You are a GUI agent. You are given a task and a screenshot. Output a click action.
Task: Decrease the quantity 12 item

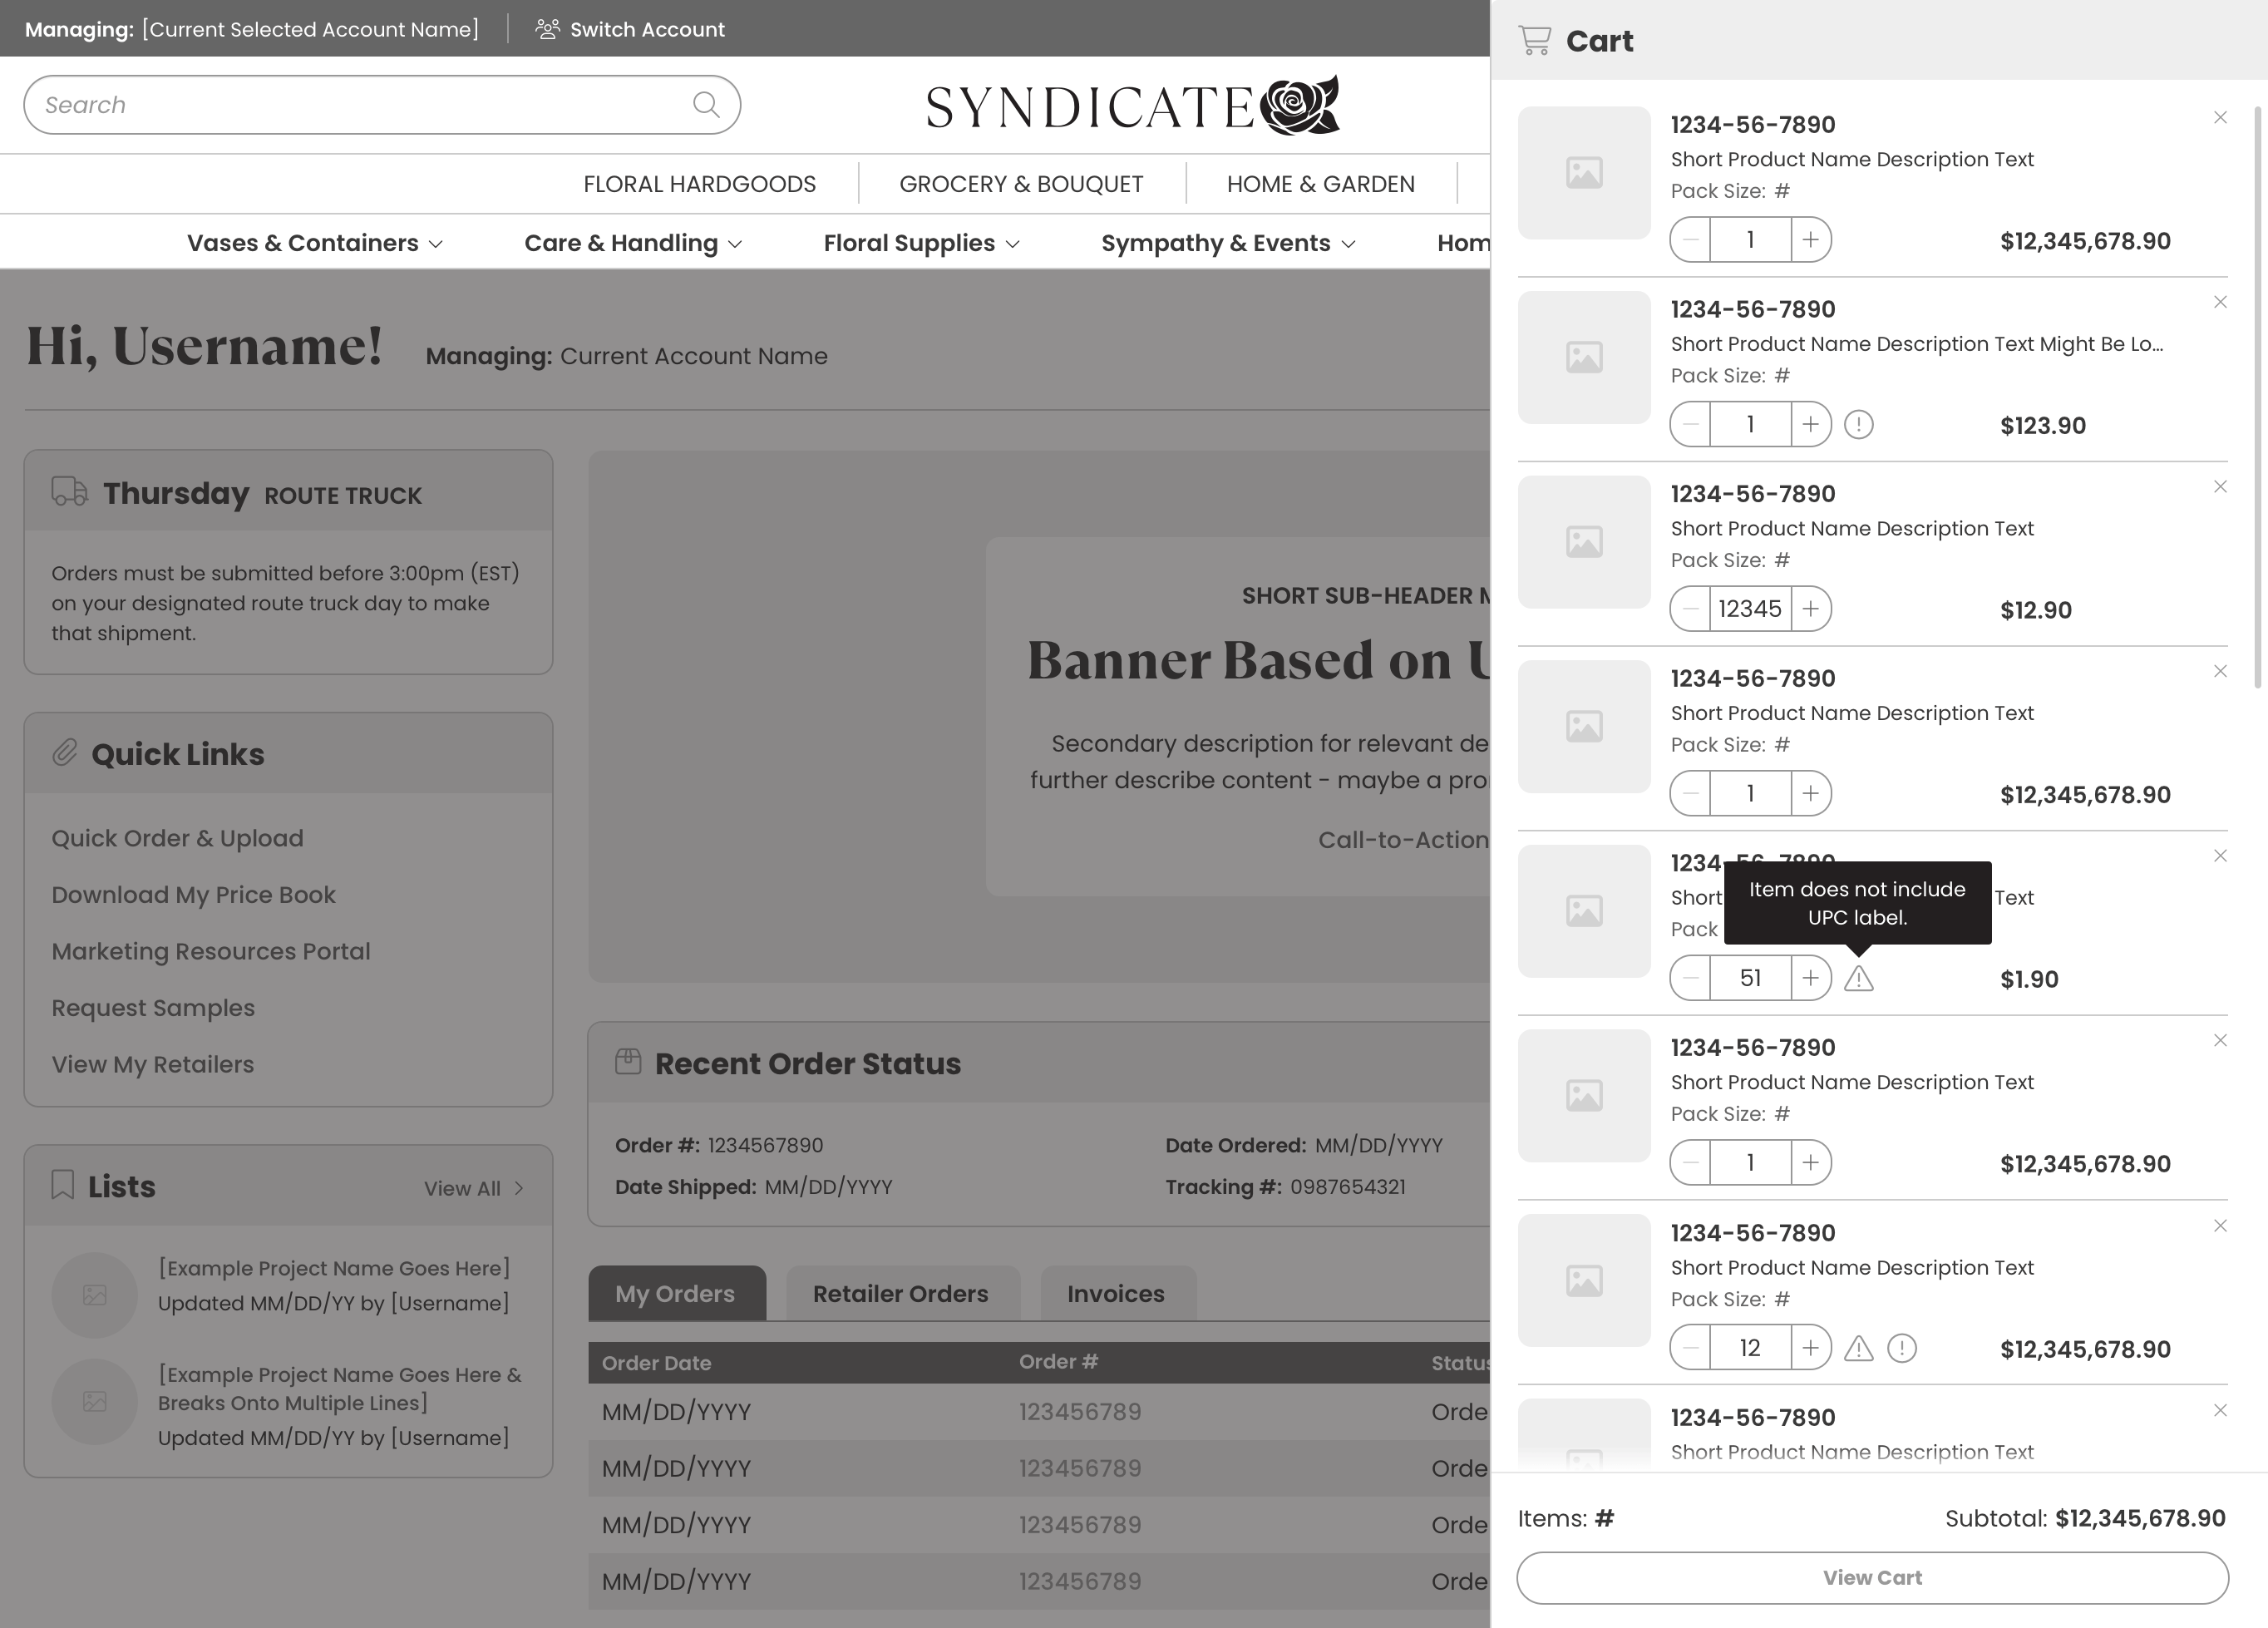tap(1690, 1348)
